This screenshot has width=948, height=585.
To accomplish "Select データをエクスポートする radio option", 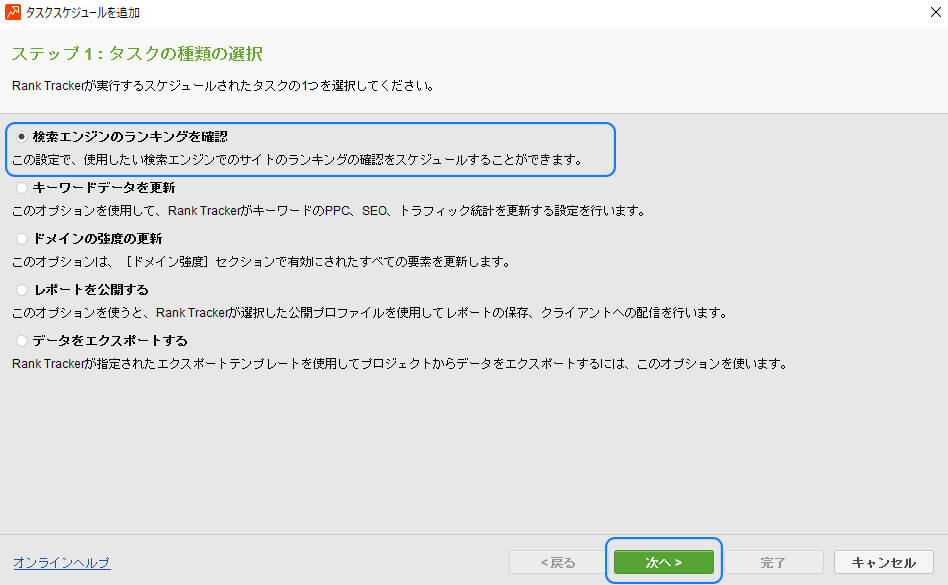I will tap(22, 341).
